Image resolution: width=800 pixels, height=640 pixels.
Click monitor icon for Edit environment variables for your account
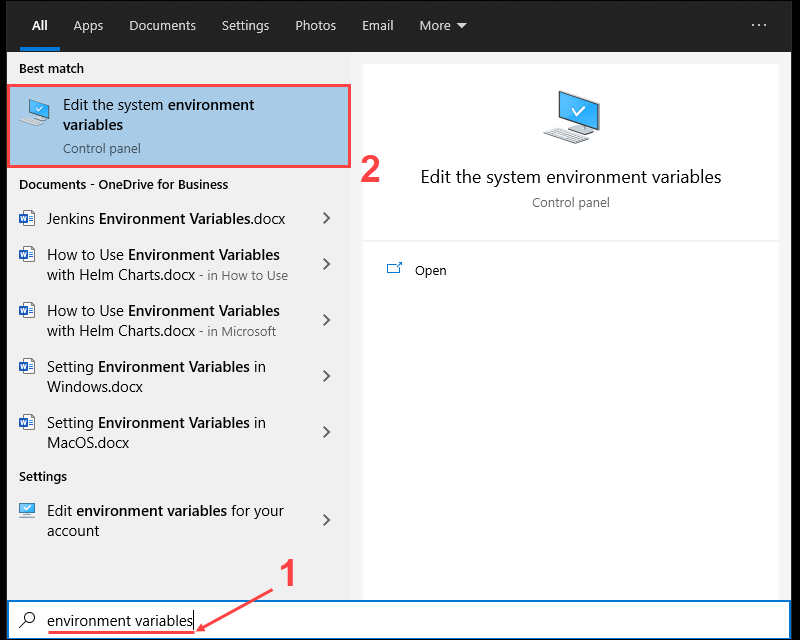click(x=27, y=510)
